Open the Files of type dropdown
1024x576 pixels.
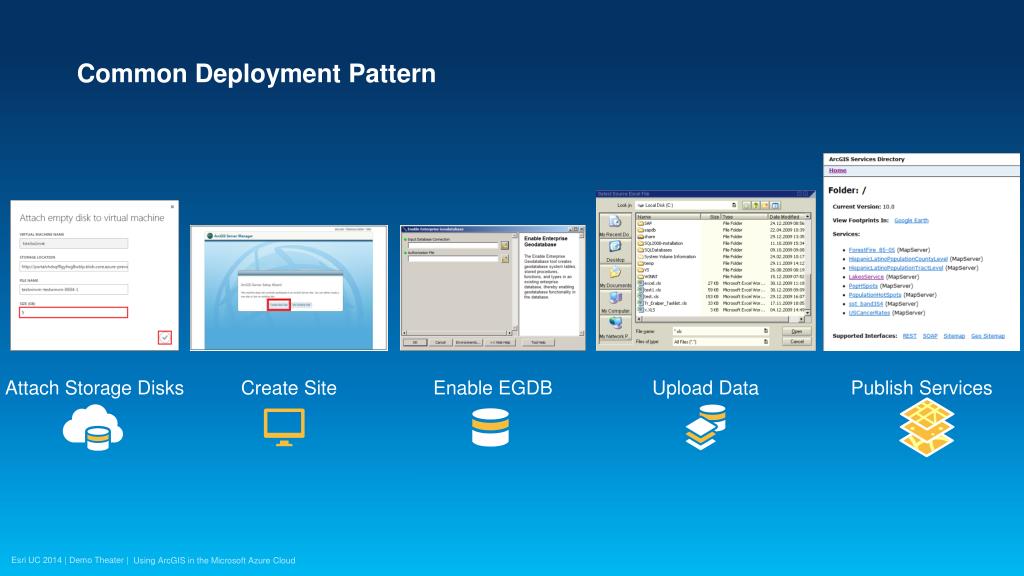click(x=765, y=342)
